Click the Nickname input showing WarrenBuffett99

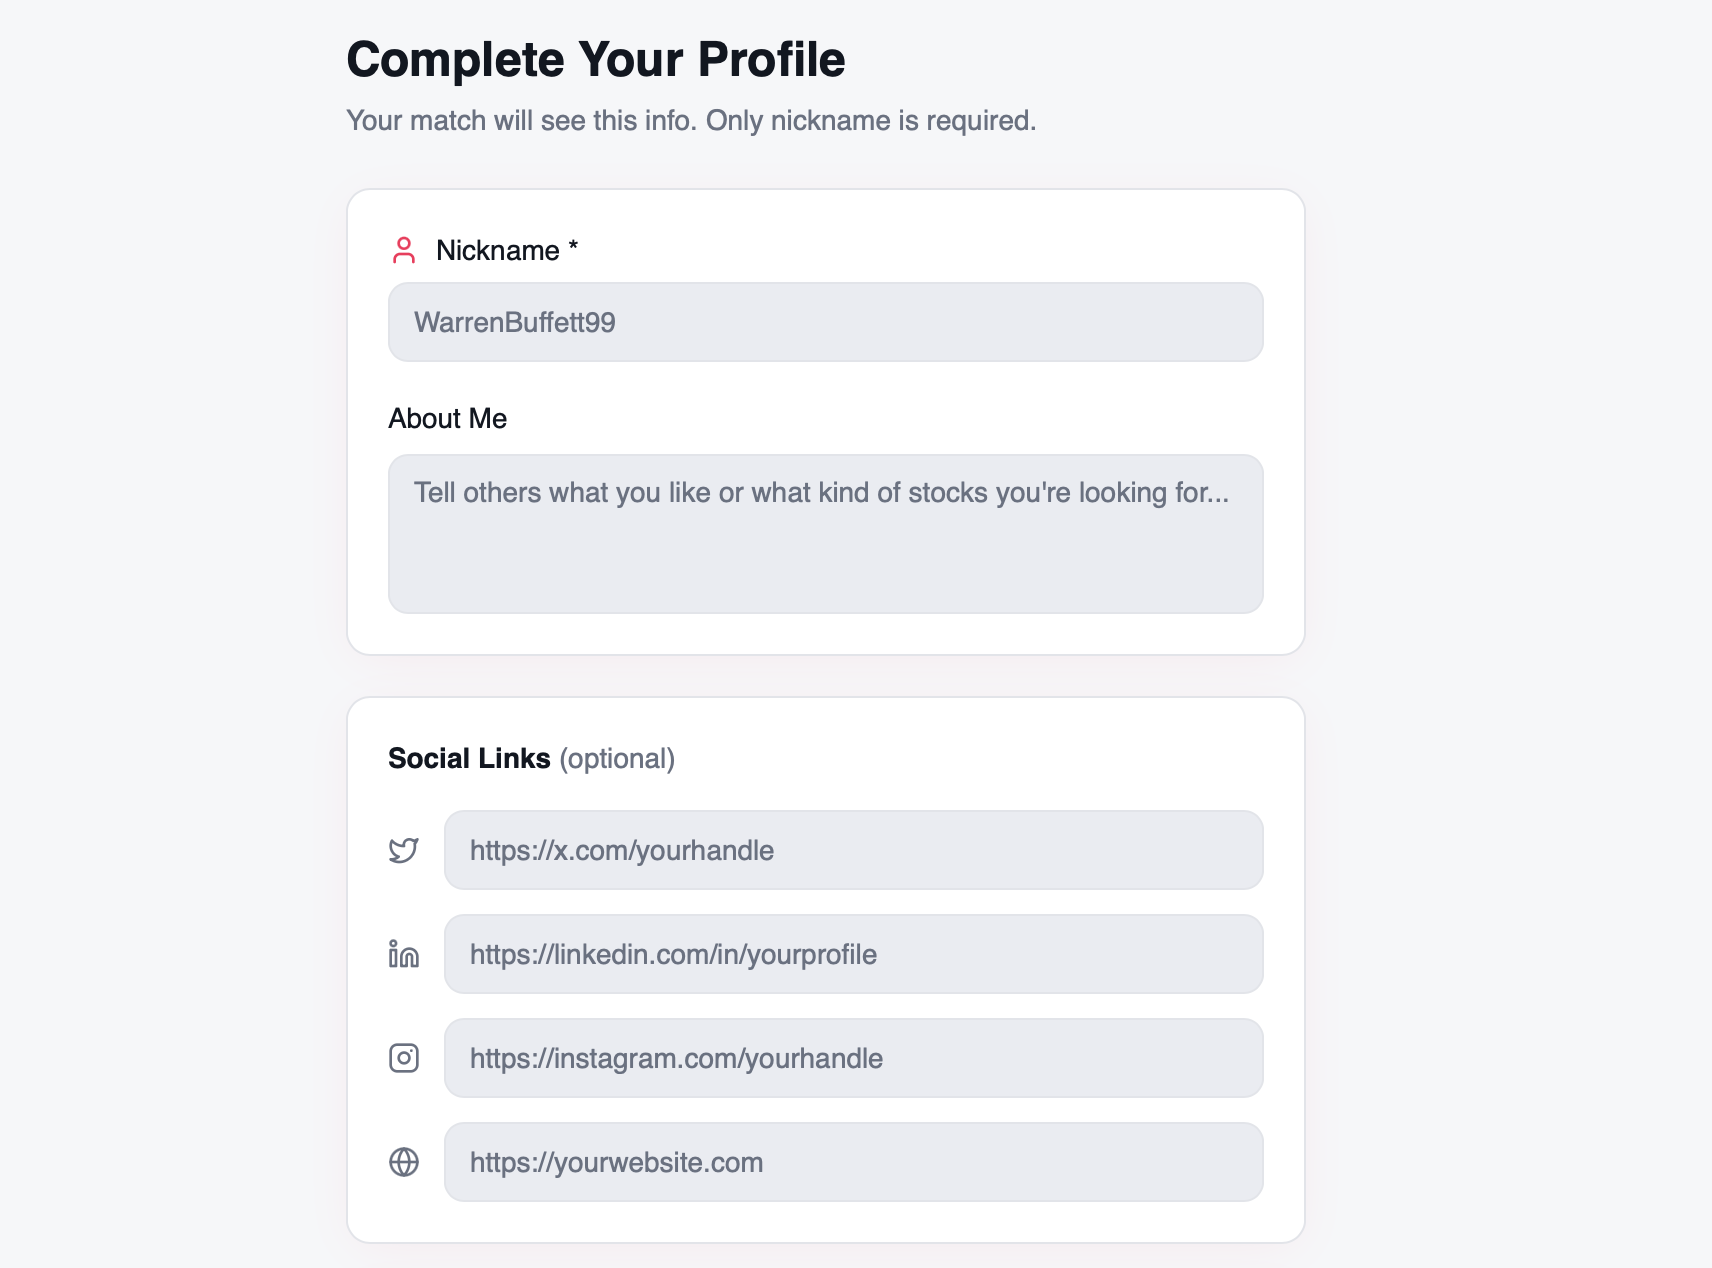(825, 322)
